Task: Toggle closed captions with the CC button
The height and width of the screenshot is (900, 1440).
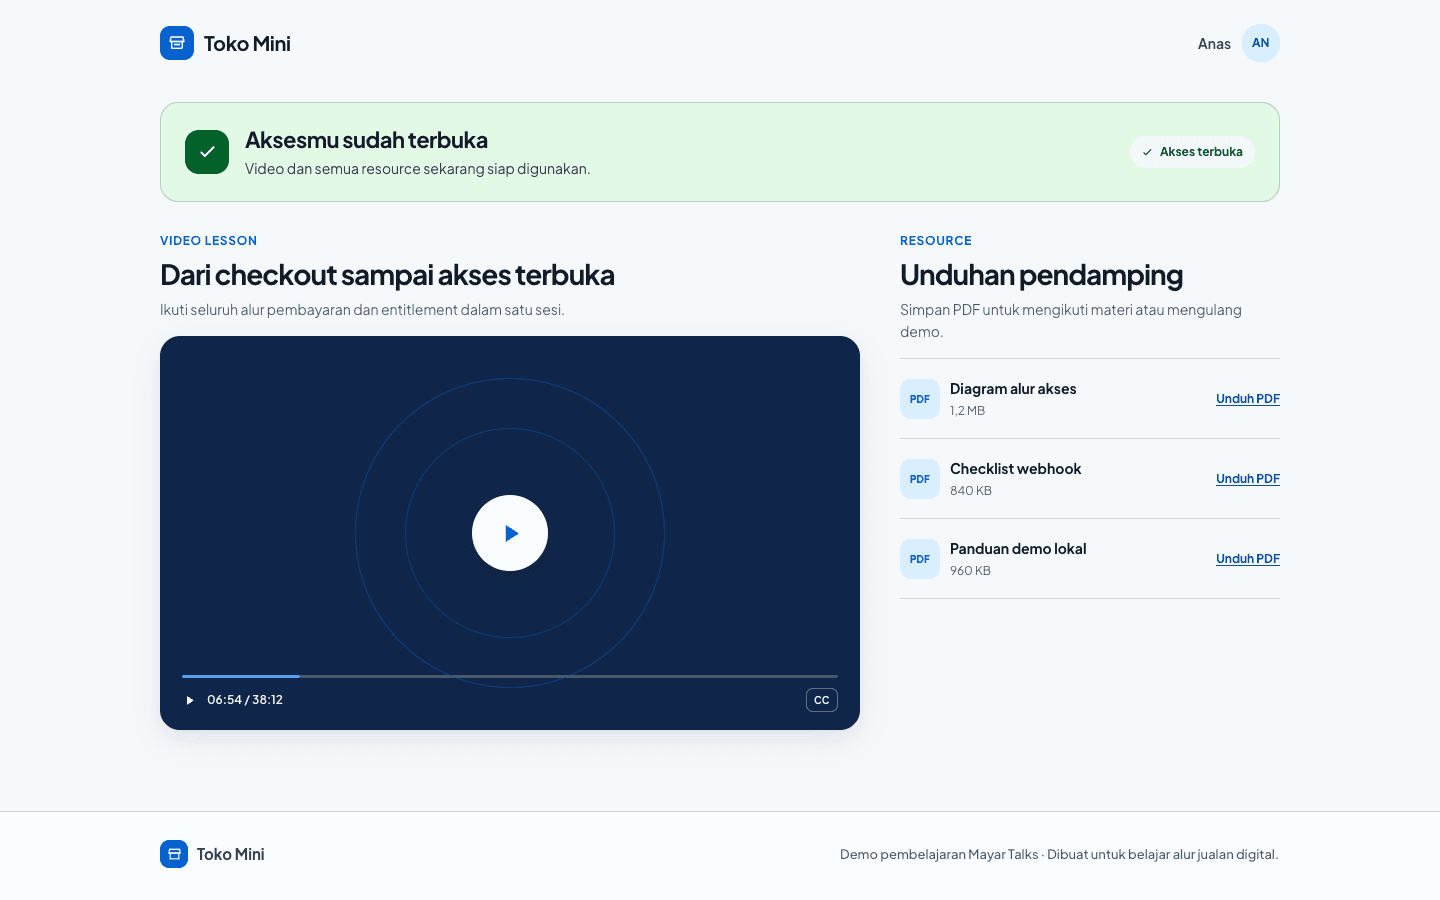Action: 822,700
